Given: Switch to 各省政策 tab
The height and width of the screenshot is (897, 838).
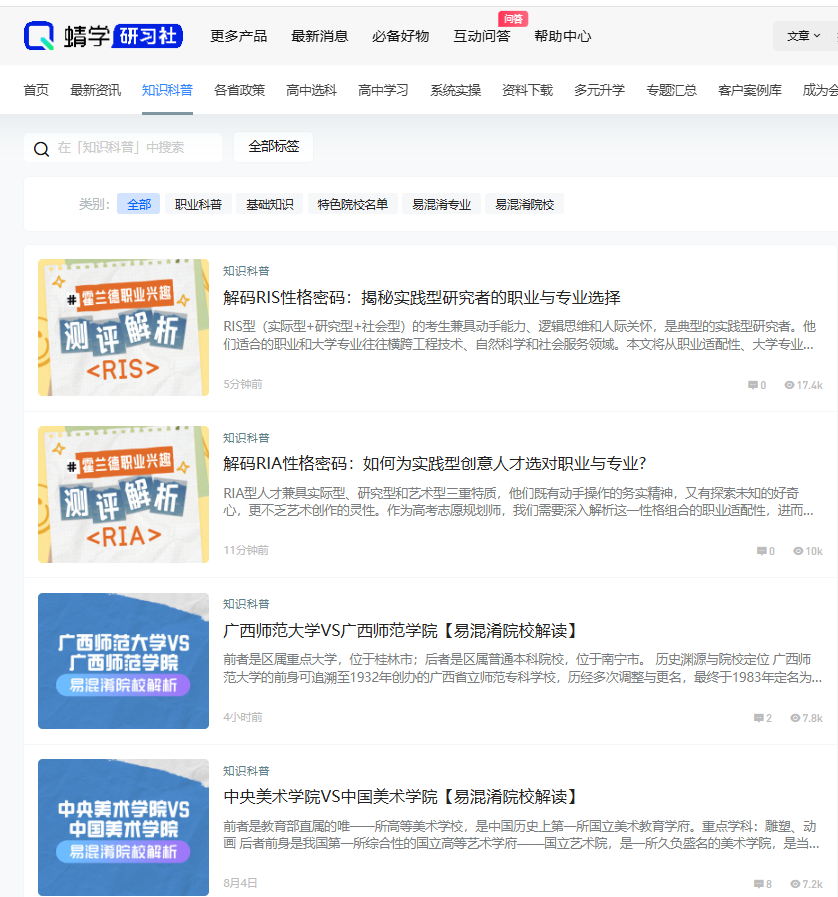Looking at the screenshot, I should 240,90.
